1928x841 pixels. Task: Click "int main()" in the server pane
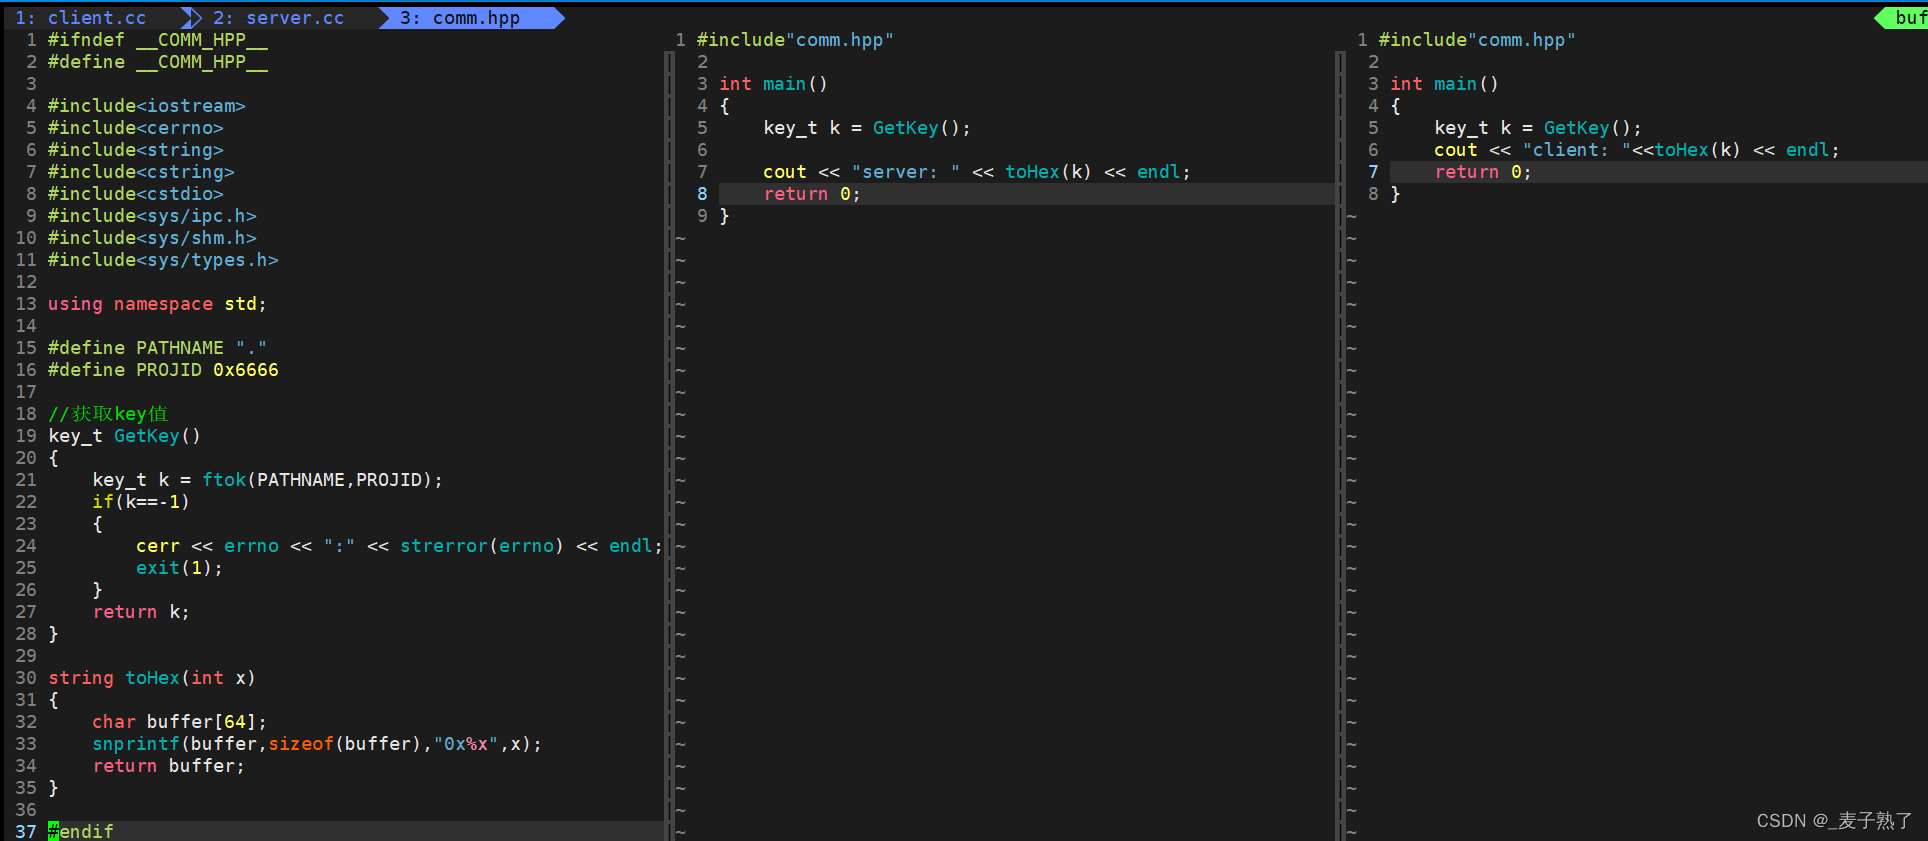tap(773, 84)
